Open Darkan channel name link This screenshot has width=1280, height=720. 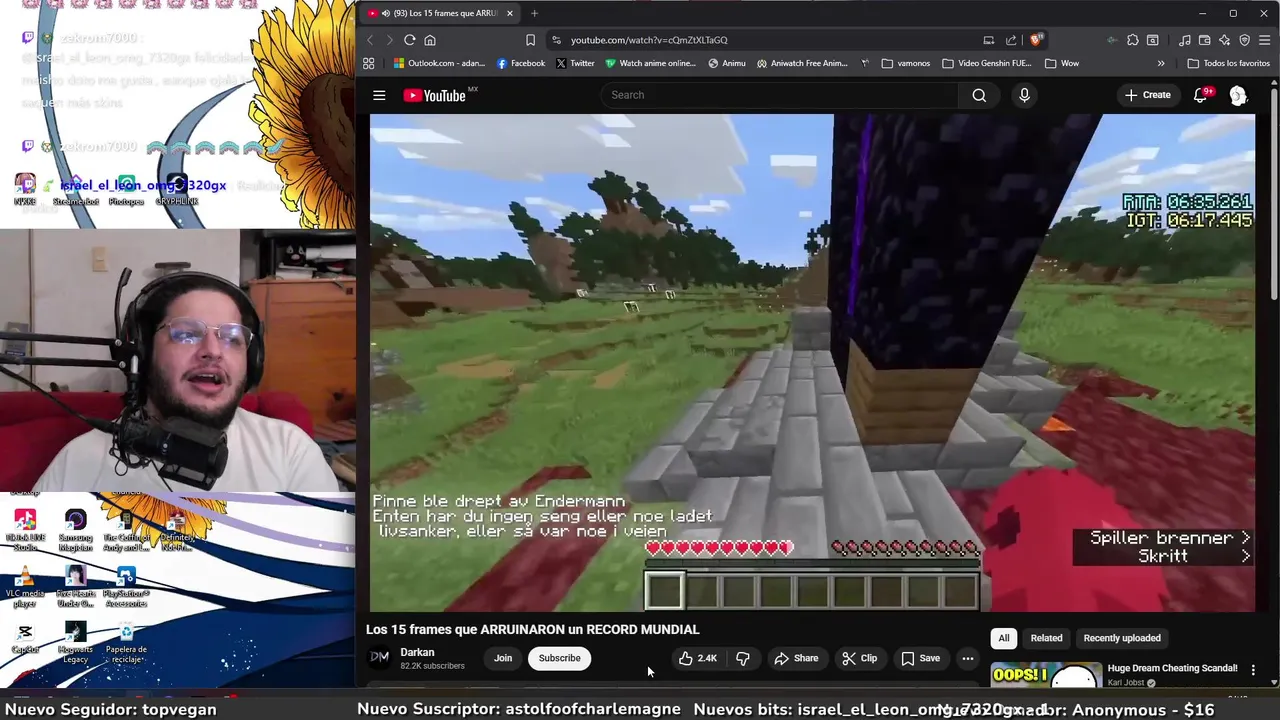(417, 652)
